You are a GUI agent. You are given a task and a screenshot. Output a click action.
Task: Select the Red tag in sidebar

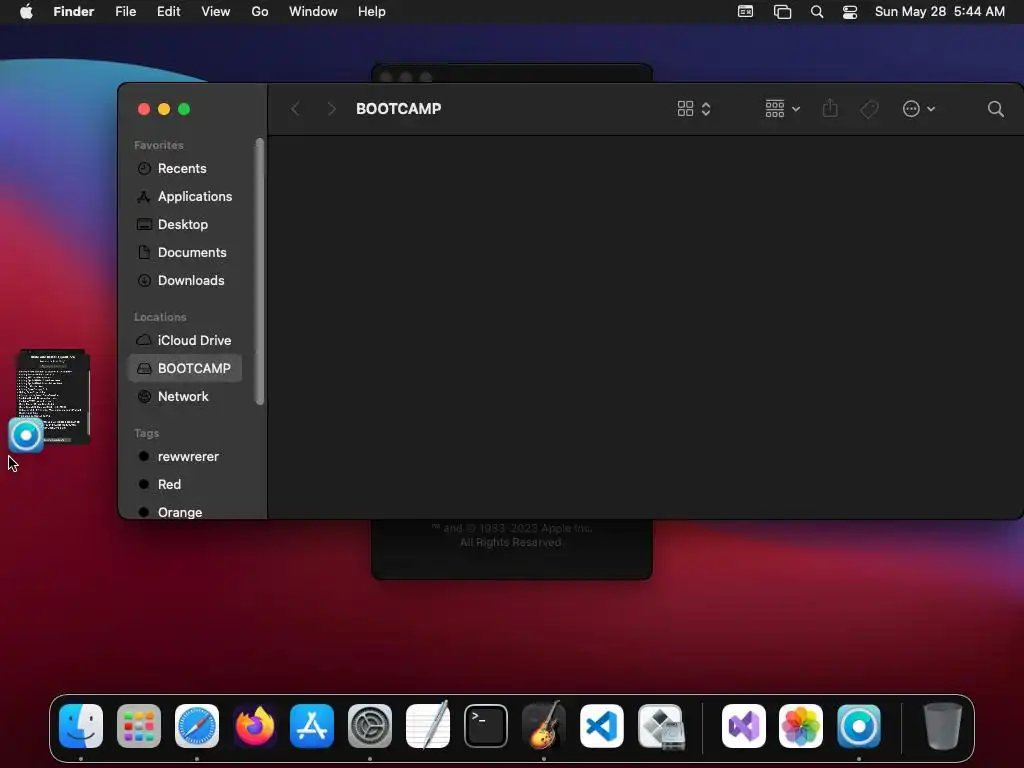tap(185, 485)
